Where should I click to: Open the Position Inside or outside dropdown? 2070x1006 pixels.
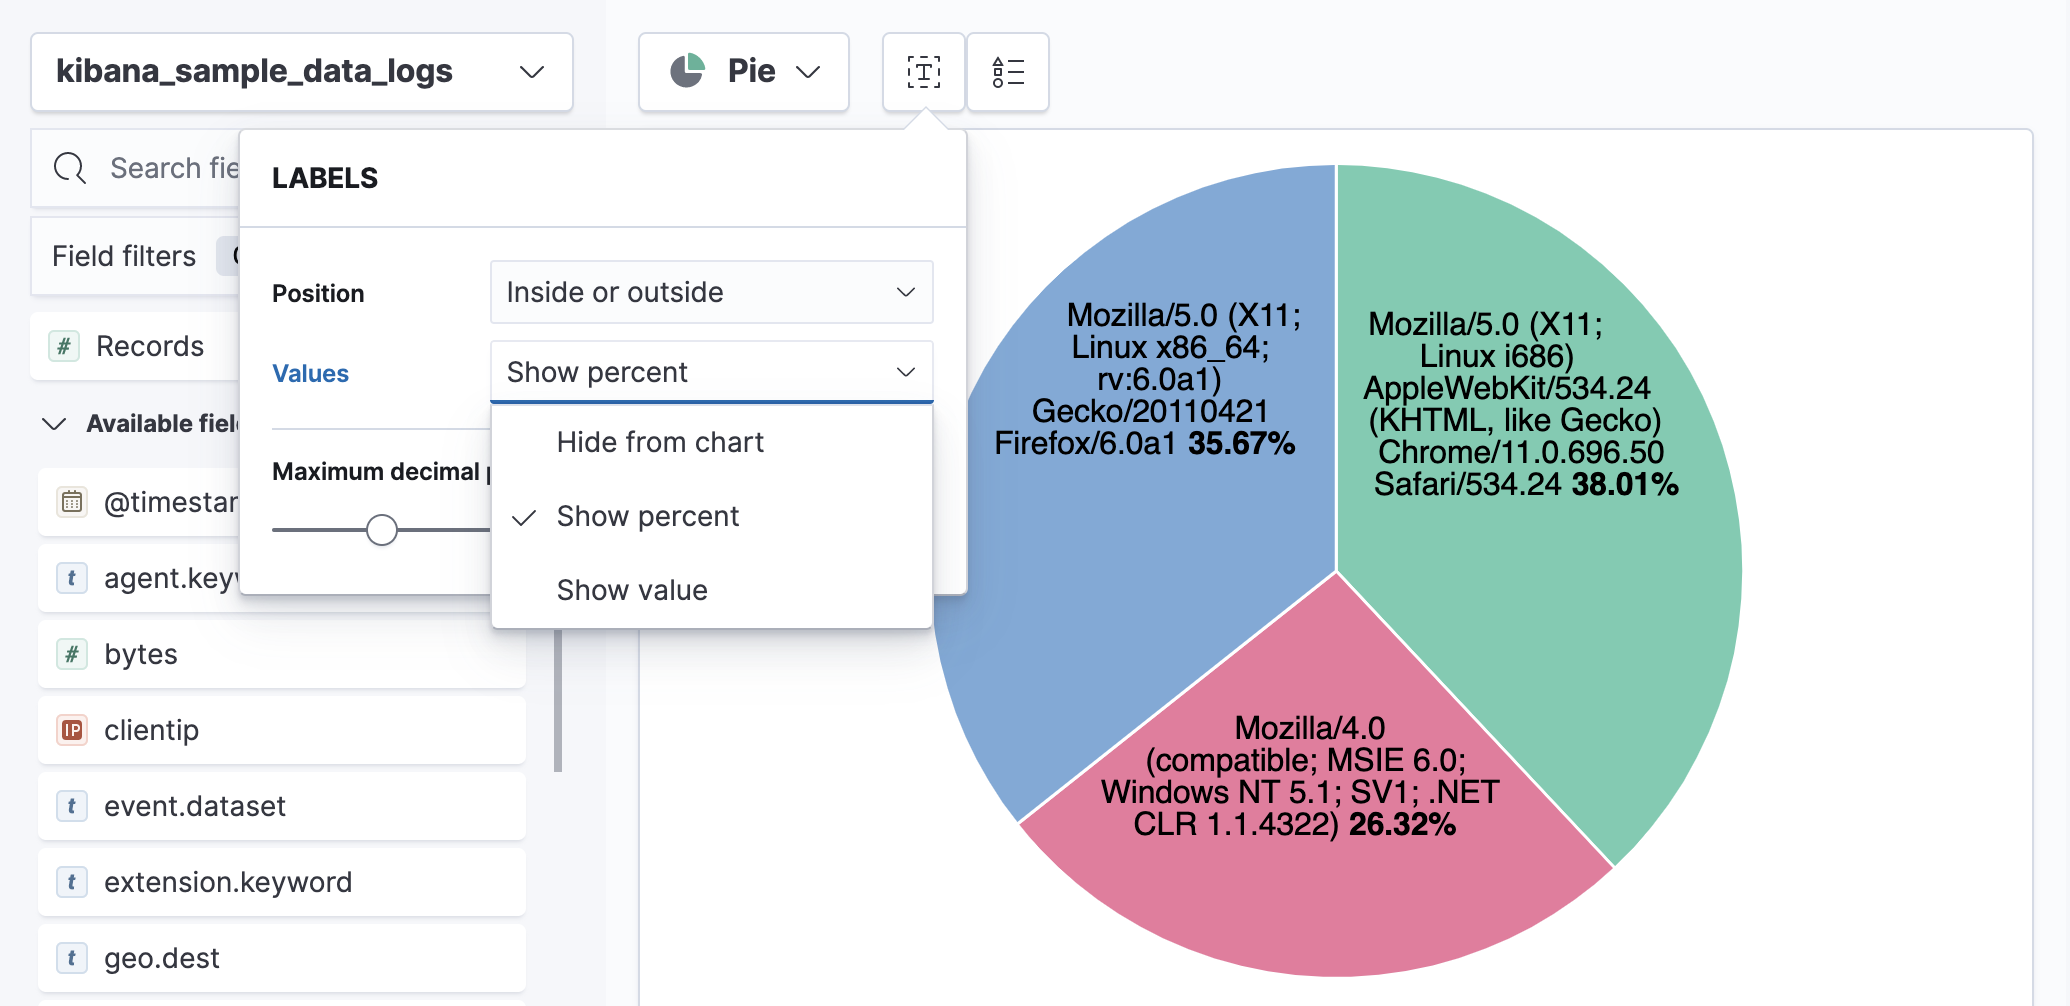pyautogui.click(x=711, y=292)
